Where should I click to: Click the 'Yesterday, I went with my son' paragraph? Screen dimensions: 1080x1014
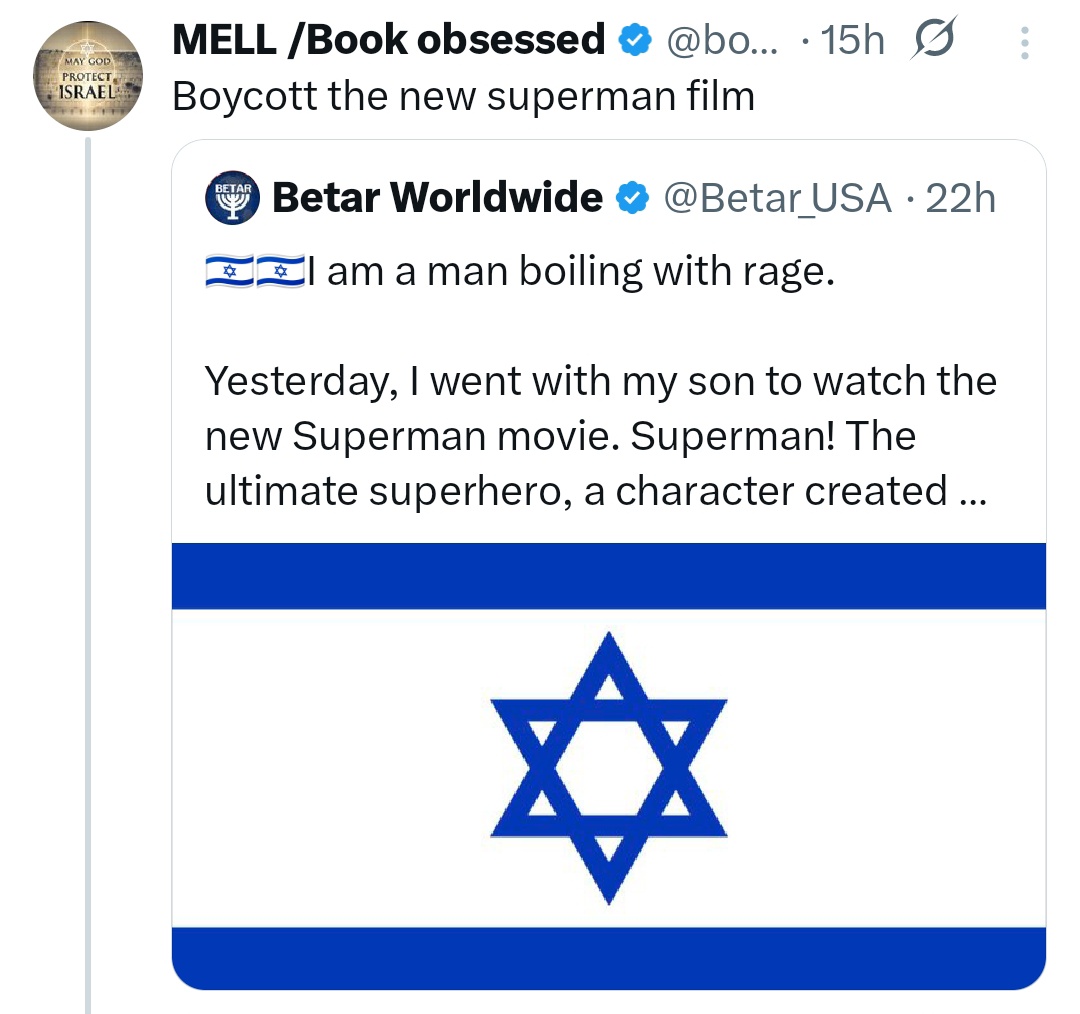click(x=600, y=437)
